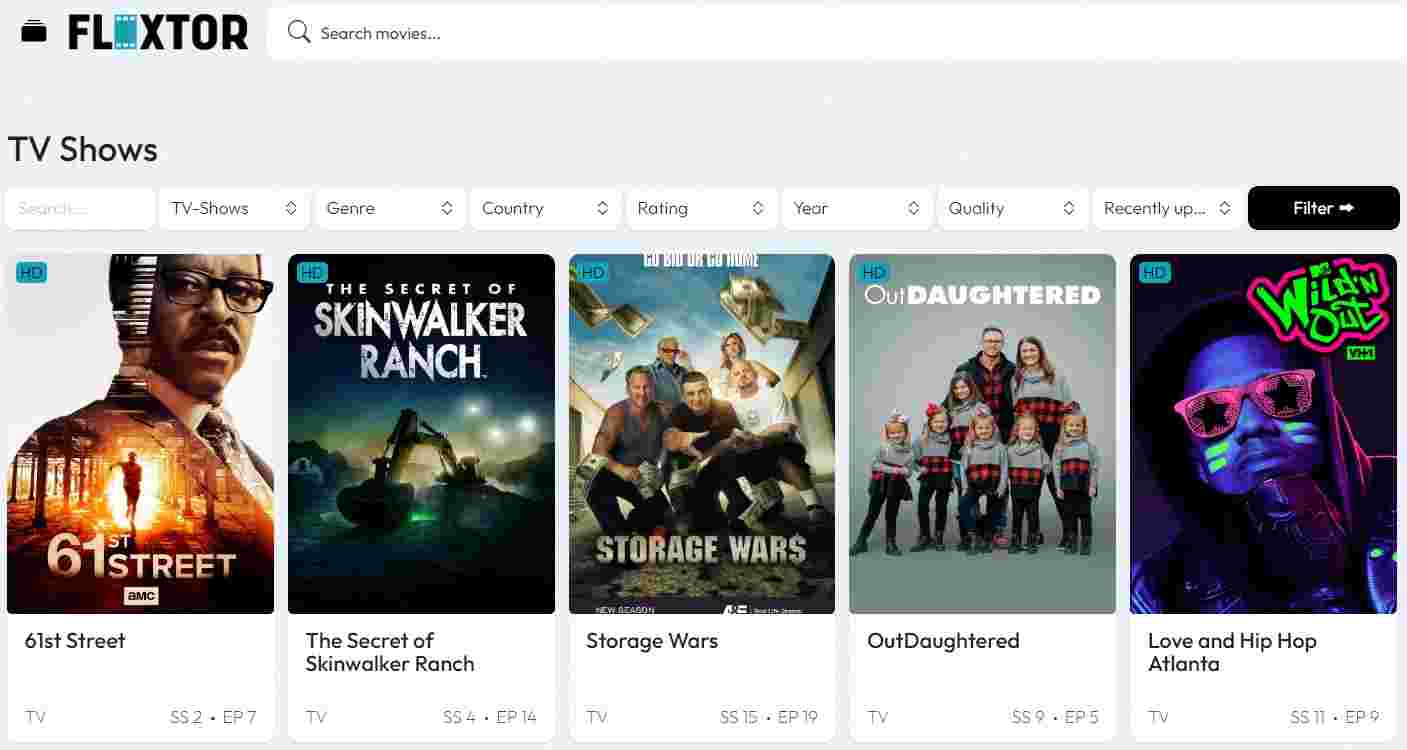Click HD badge on Storage Wars poster
This screenshot has height=750, width=1407.
point(593,272)
